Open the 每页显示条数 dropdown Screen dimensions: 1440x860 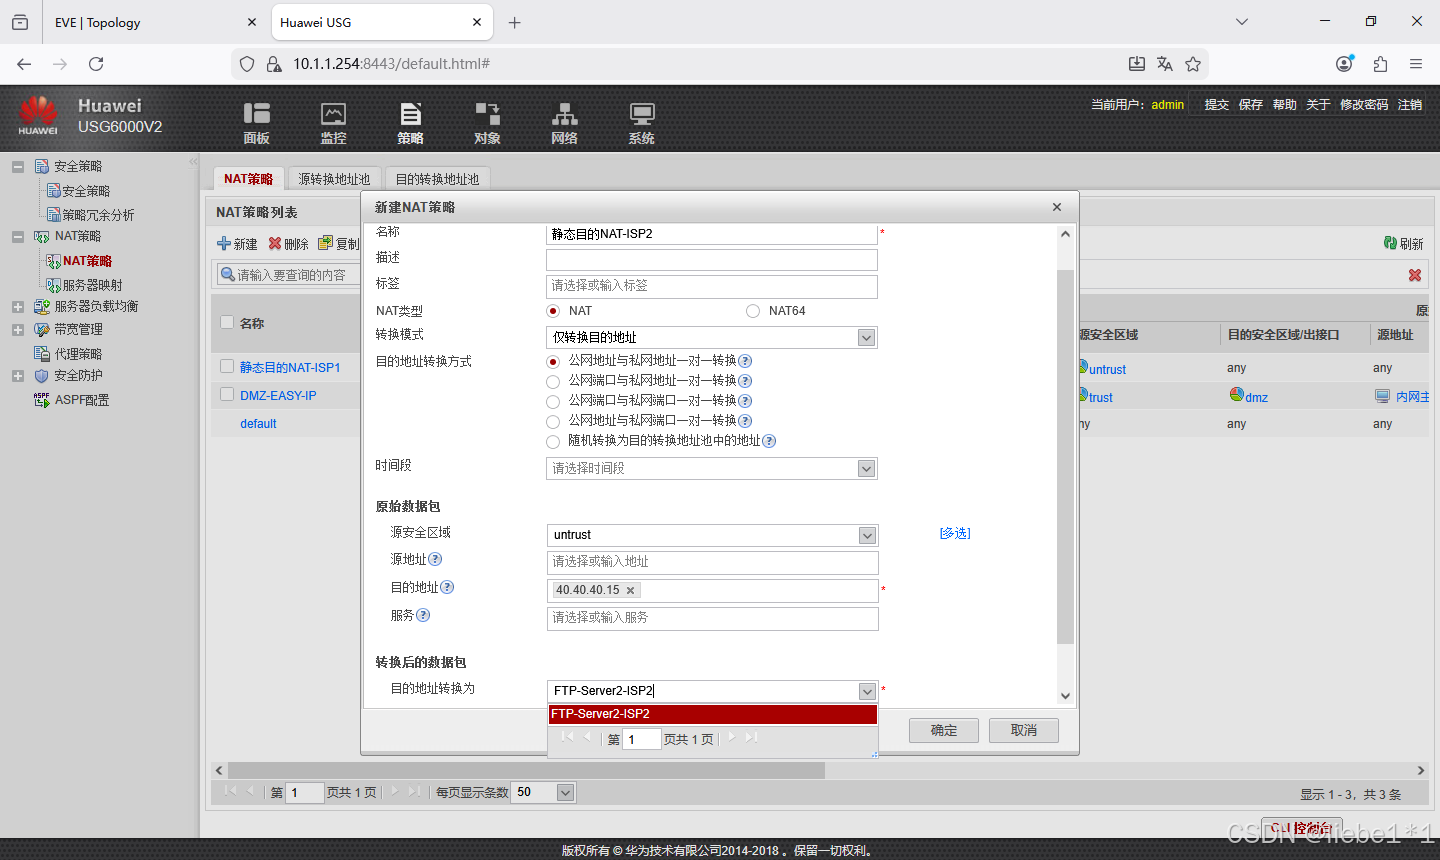click(x=565, y=793)
